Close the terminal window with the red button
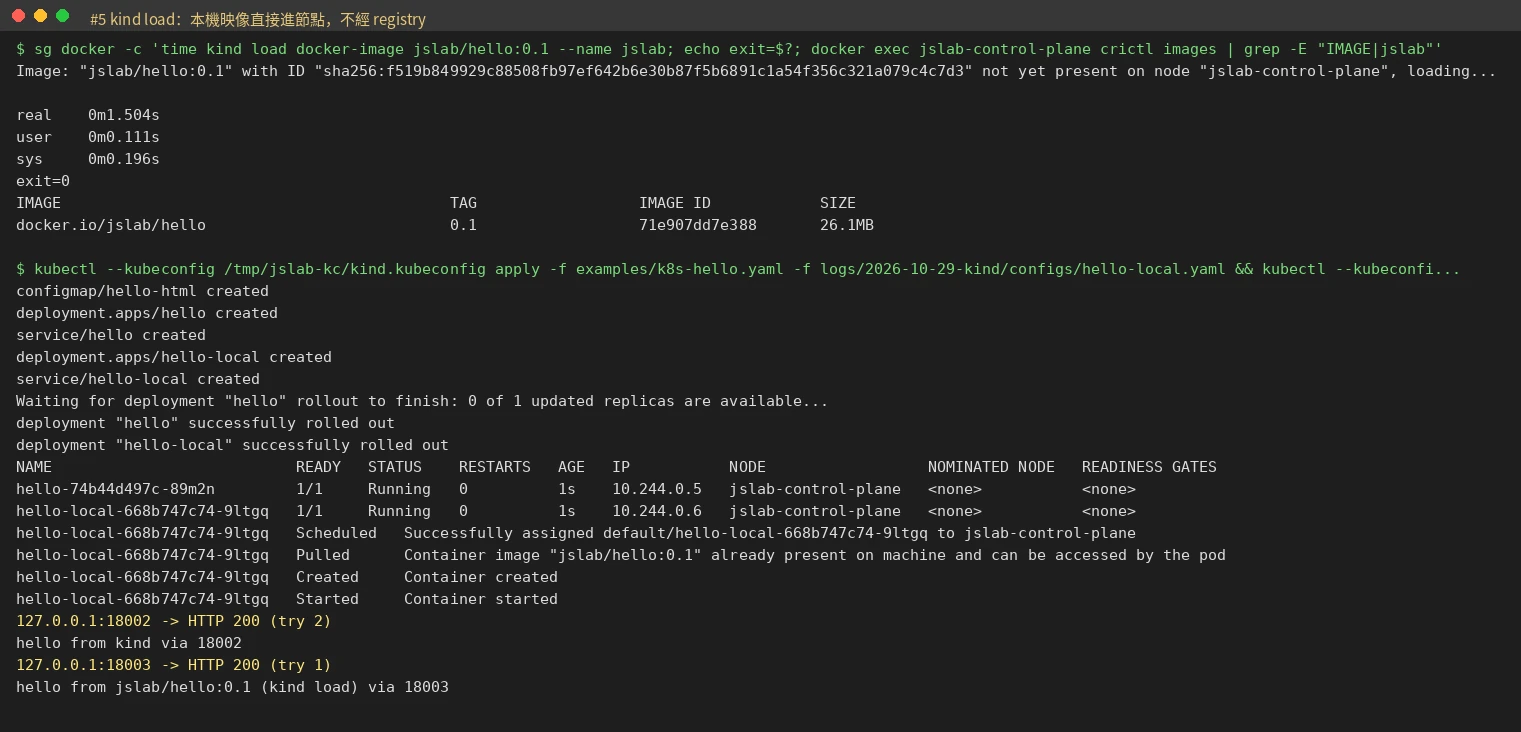This screenshot has width=1521, height=732. click(18, 16)
